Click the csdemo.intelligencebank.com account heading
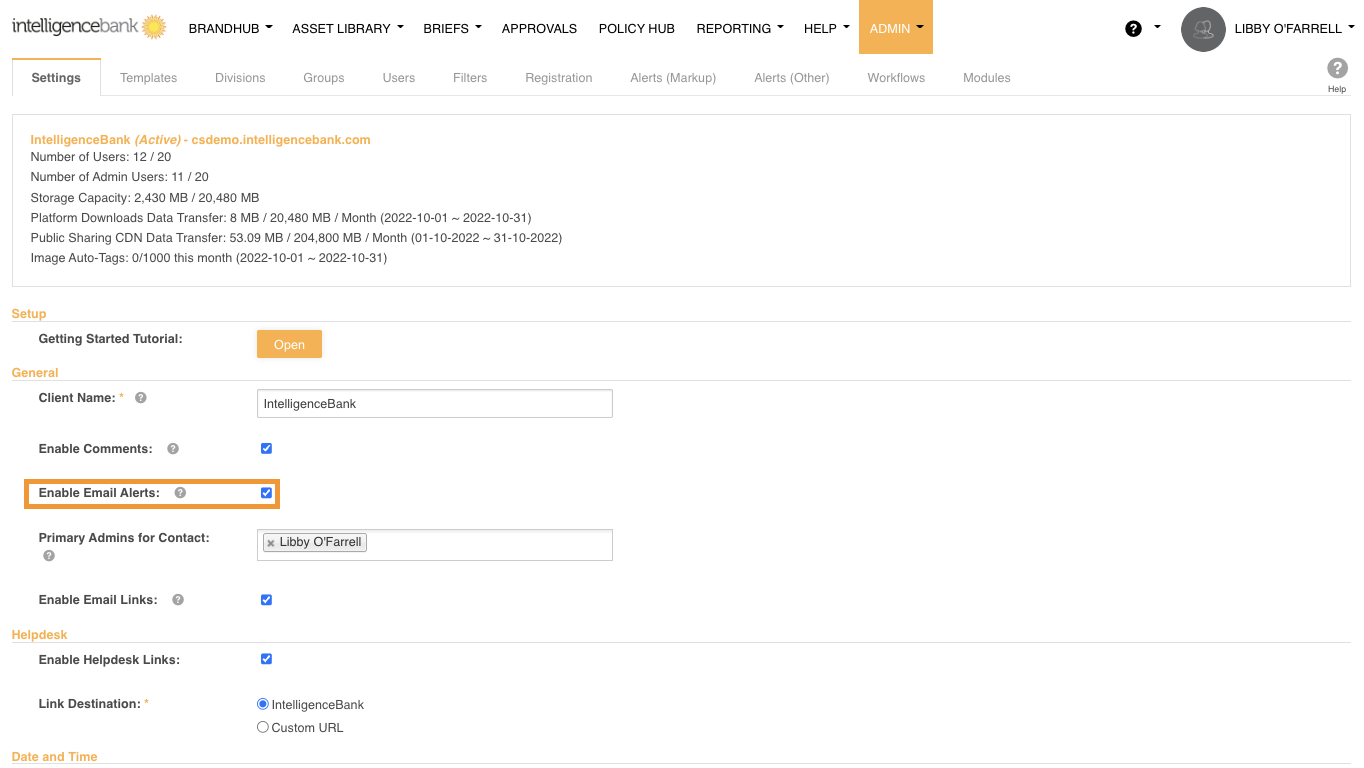 [x=201, y=140]
